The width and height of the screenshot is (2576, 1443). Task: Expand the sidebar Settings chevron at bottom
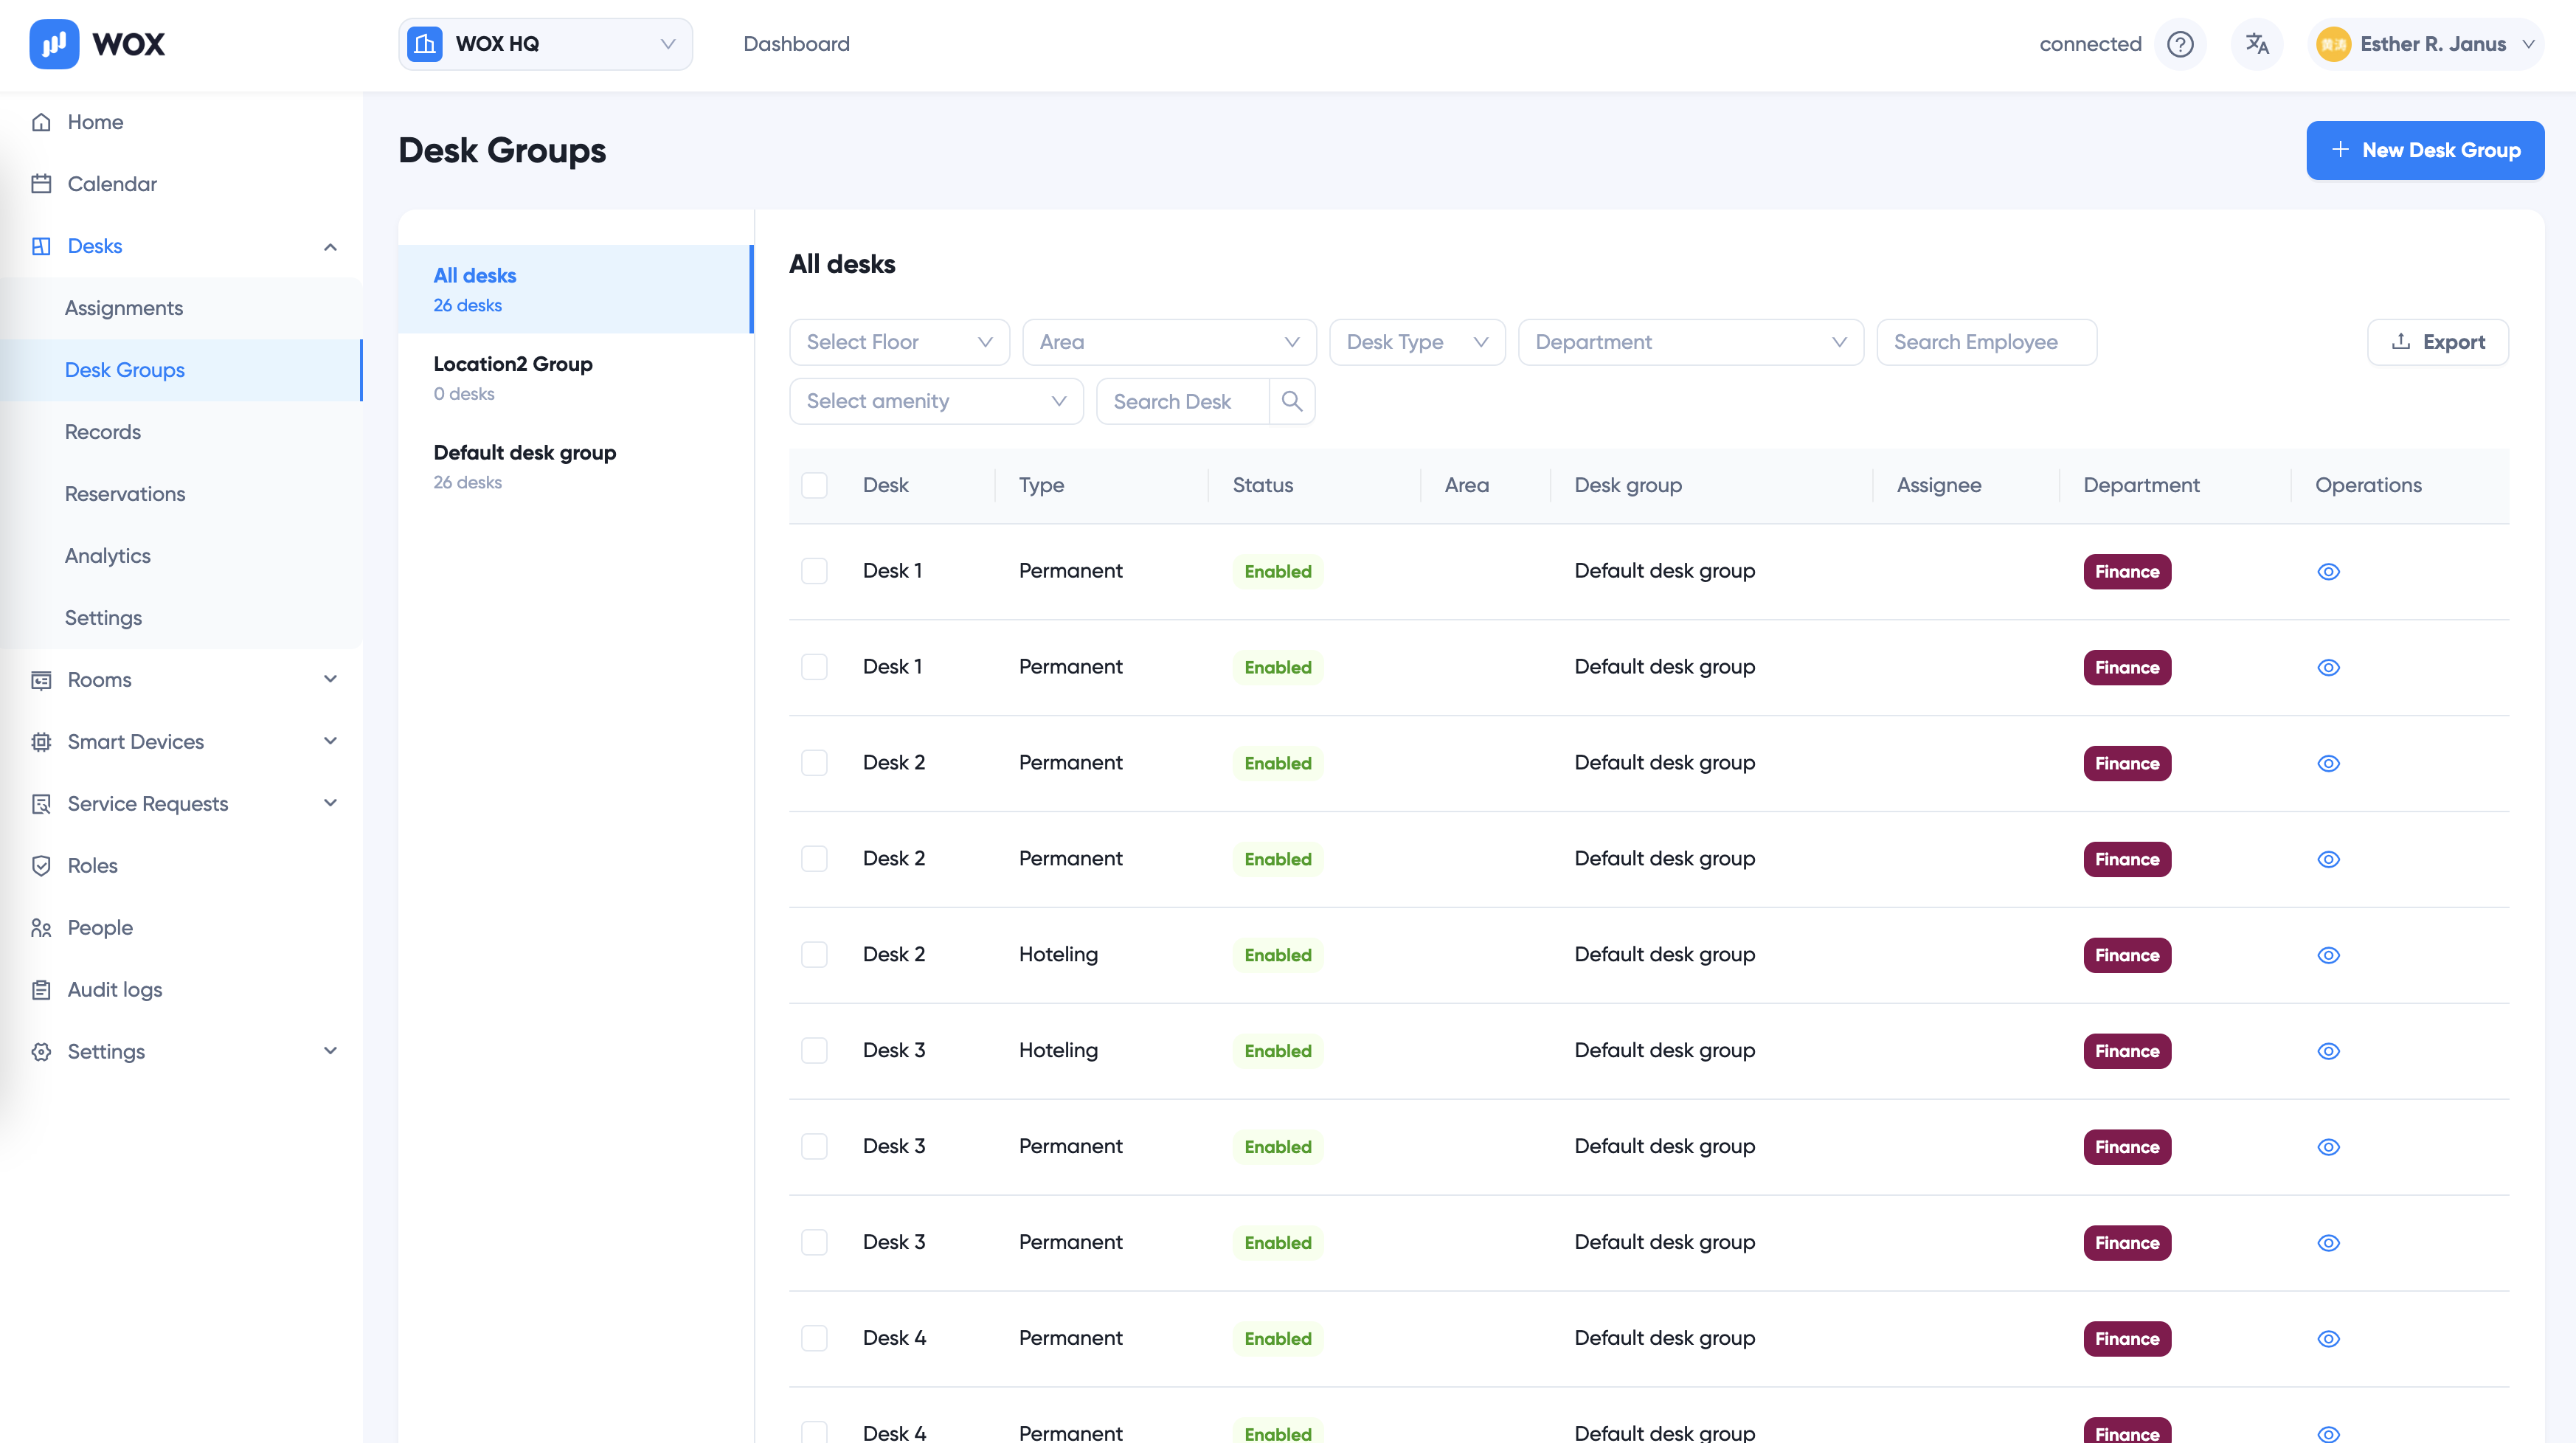330,1051
